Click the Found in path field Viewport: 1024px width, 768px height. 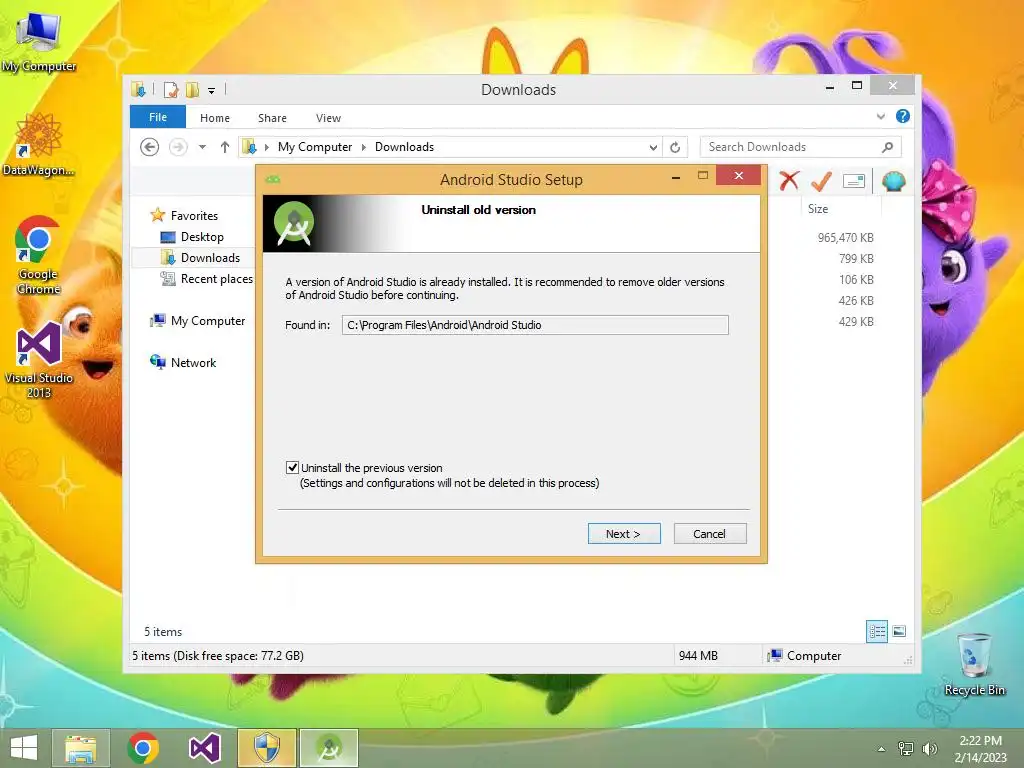tap(535, 325)
